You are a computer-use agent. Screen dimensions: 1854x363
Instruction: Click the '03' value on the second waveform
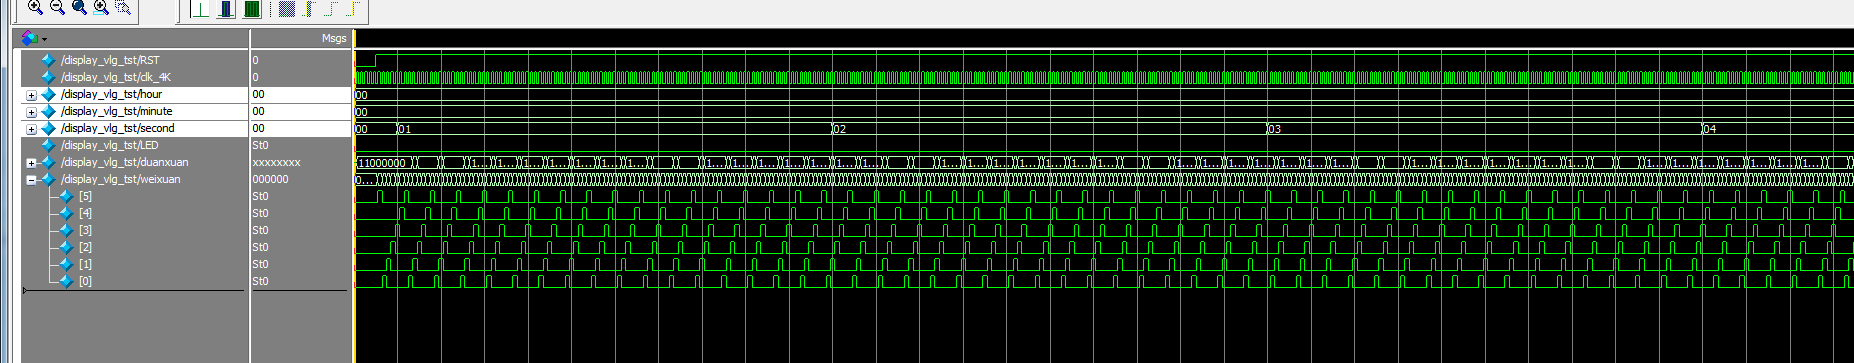(1274, 129)
